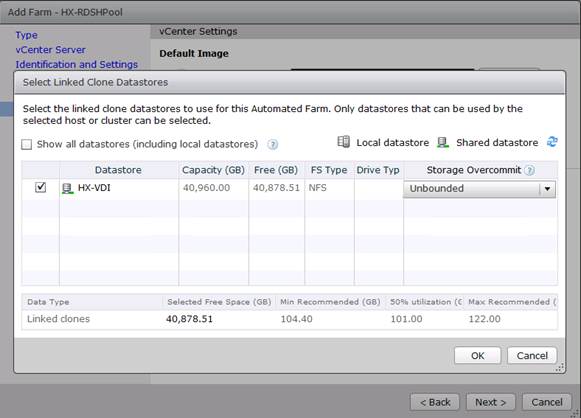581x418 pixels.
Task: Click dialog resize grip beside Cancel
Action: pos(560,368)
